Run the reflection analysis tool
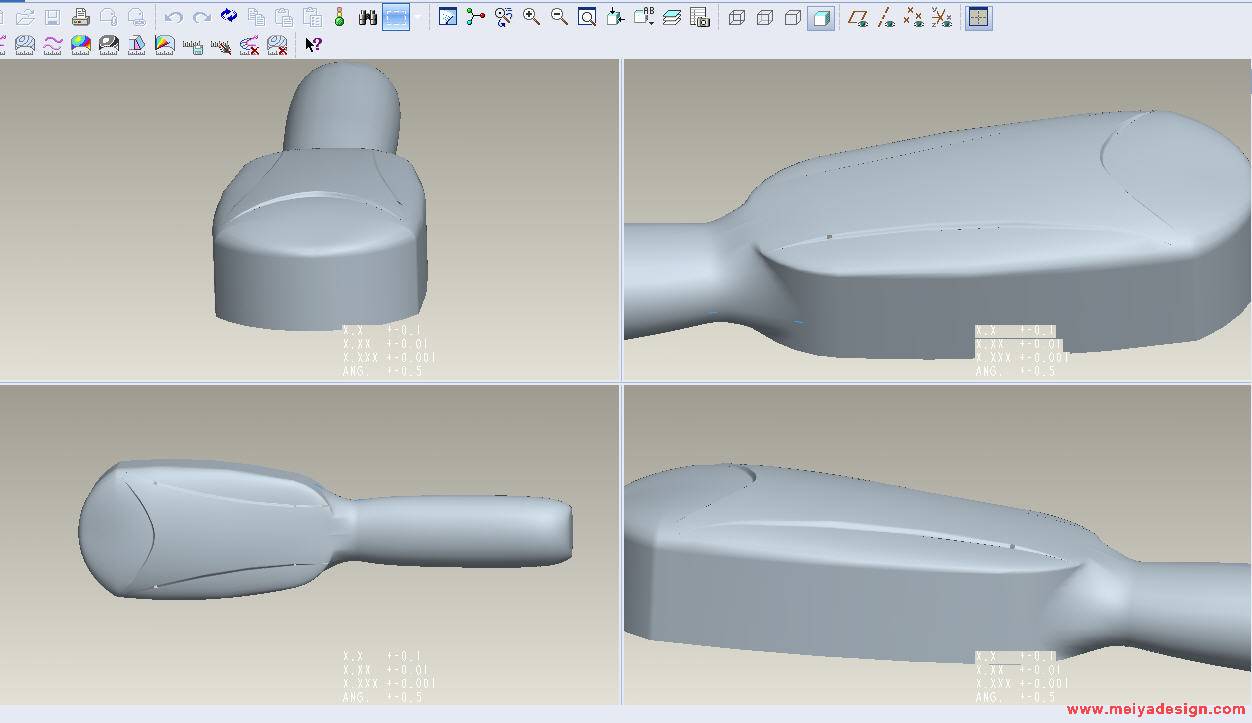This screenshot has height=723, width=1252. pos(109,45)
